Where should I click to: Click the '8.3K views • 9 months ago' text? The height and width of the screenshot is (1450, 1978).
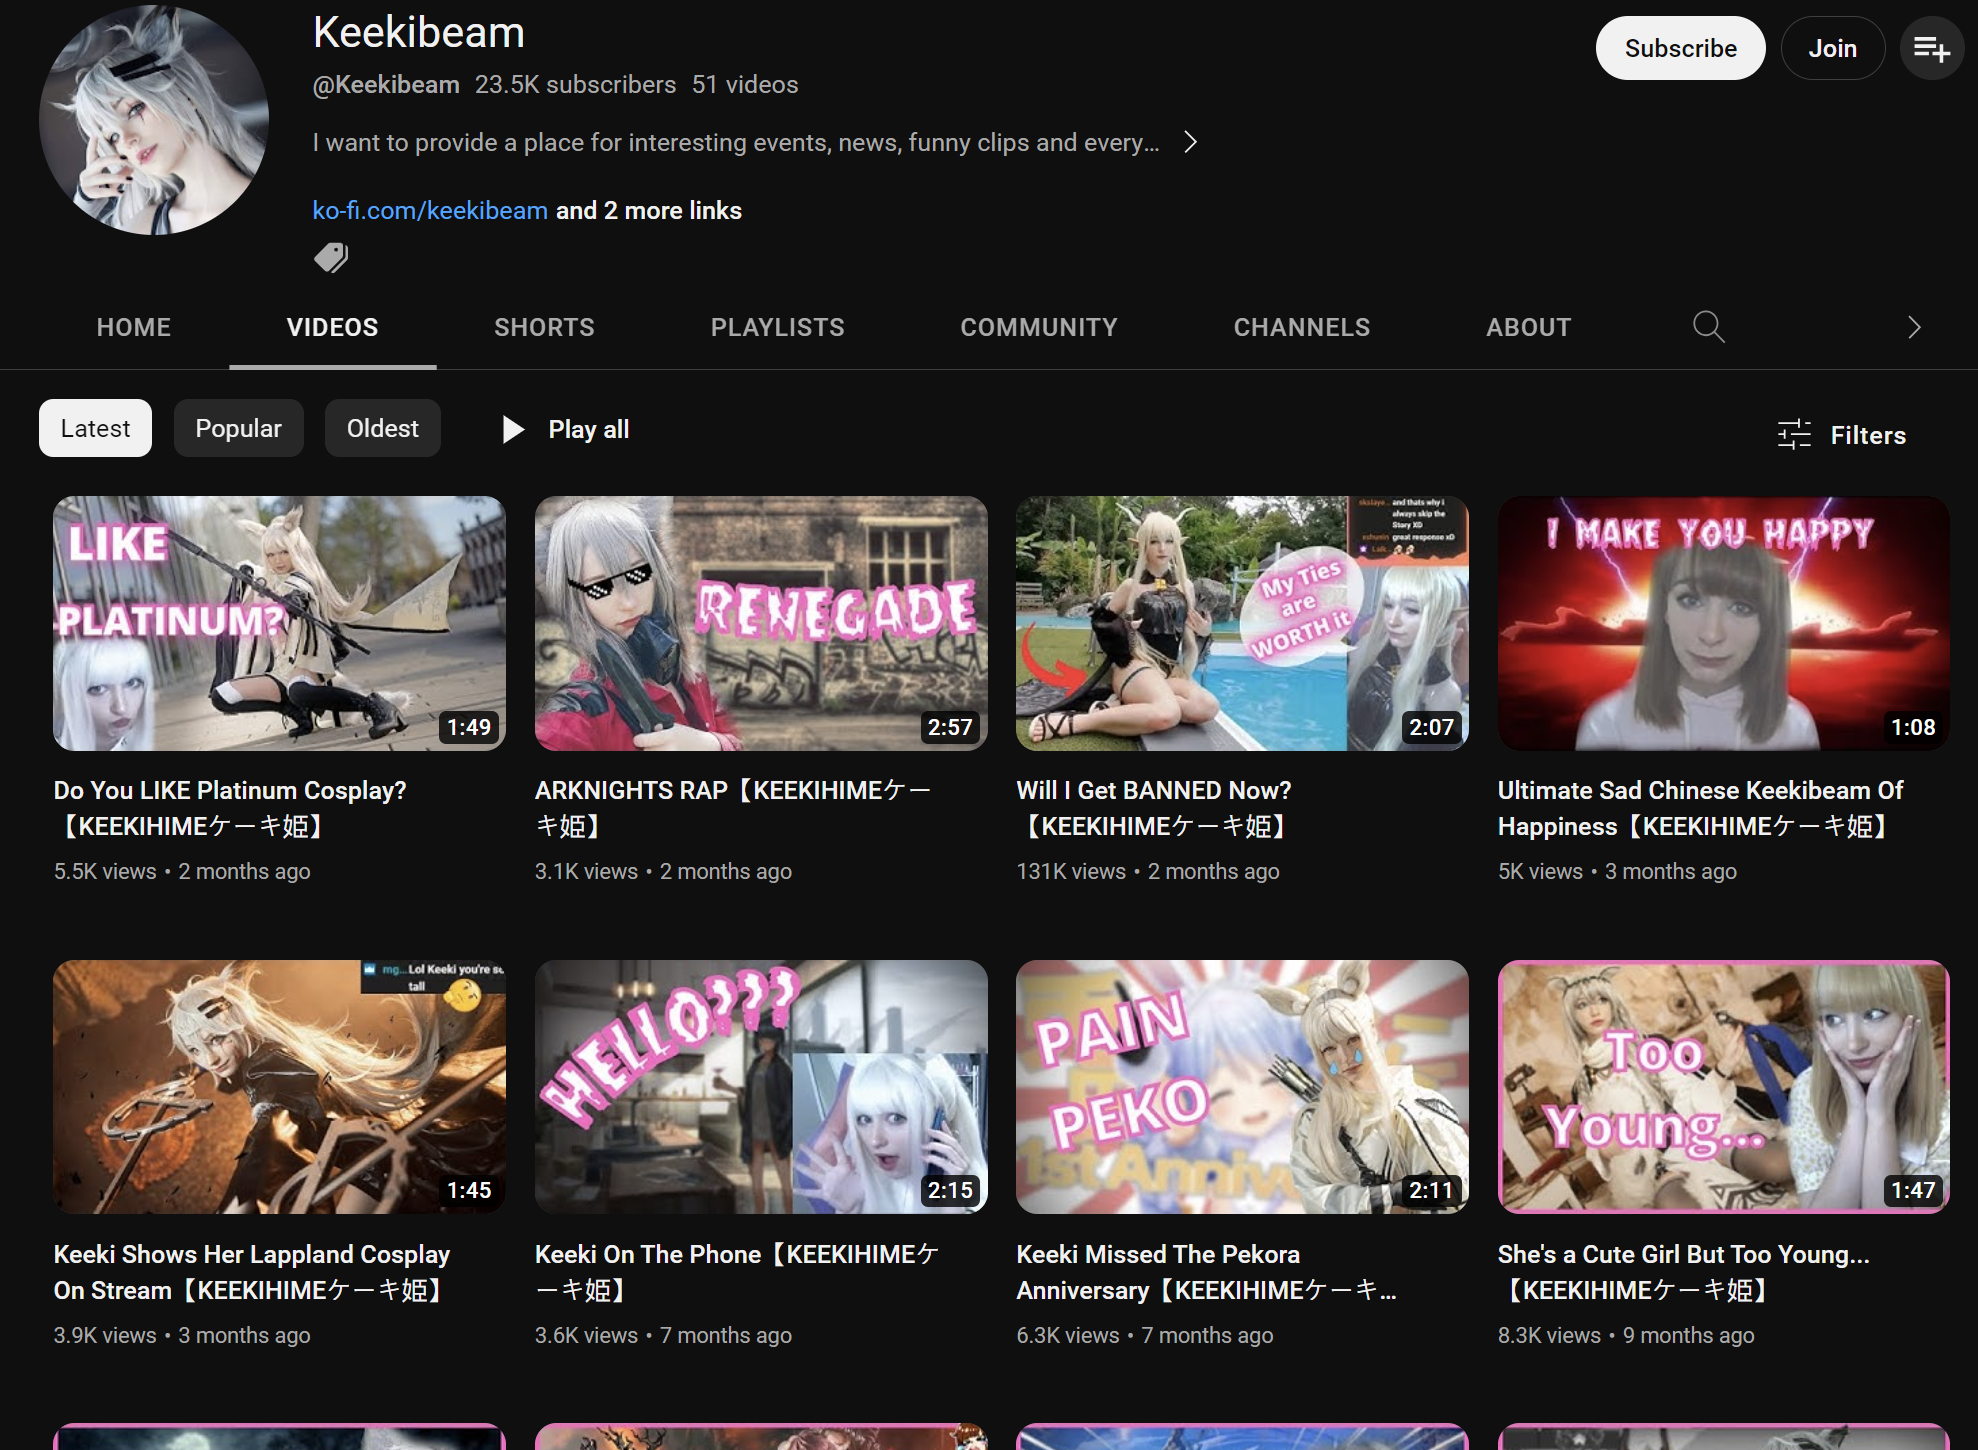[1626, 1335]
